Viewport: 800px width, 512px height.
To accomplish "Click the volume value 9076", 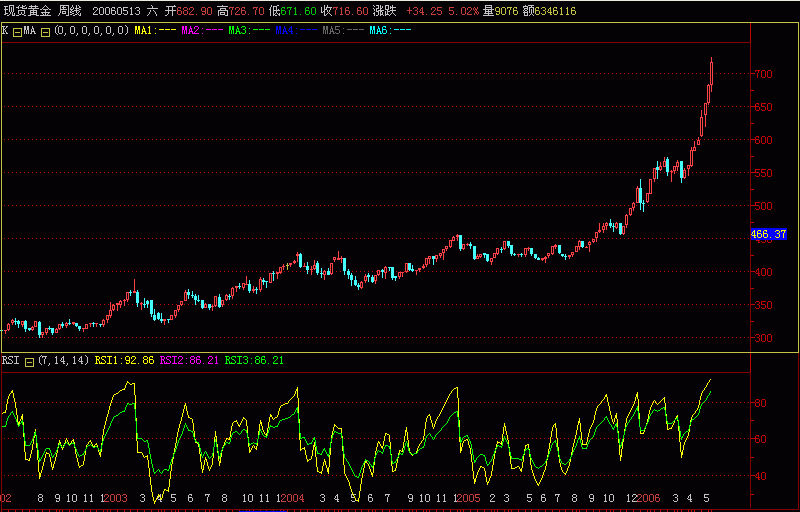I will coord(505,11).
